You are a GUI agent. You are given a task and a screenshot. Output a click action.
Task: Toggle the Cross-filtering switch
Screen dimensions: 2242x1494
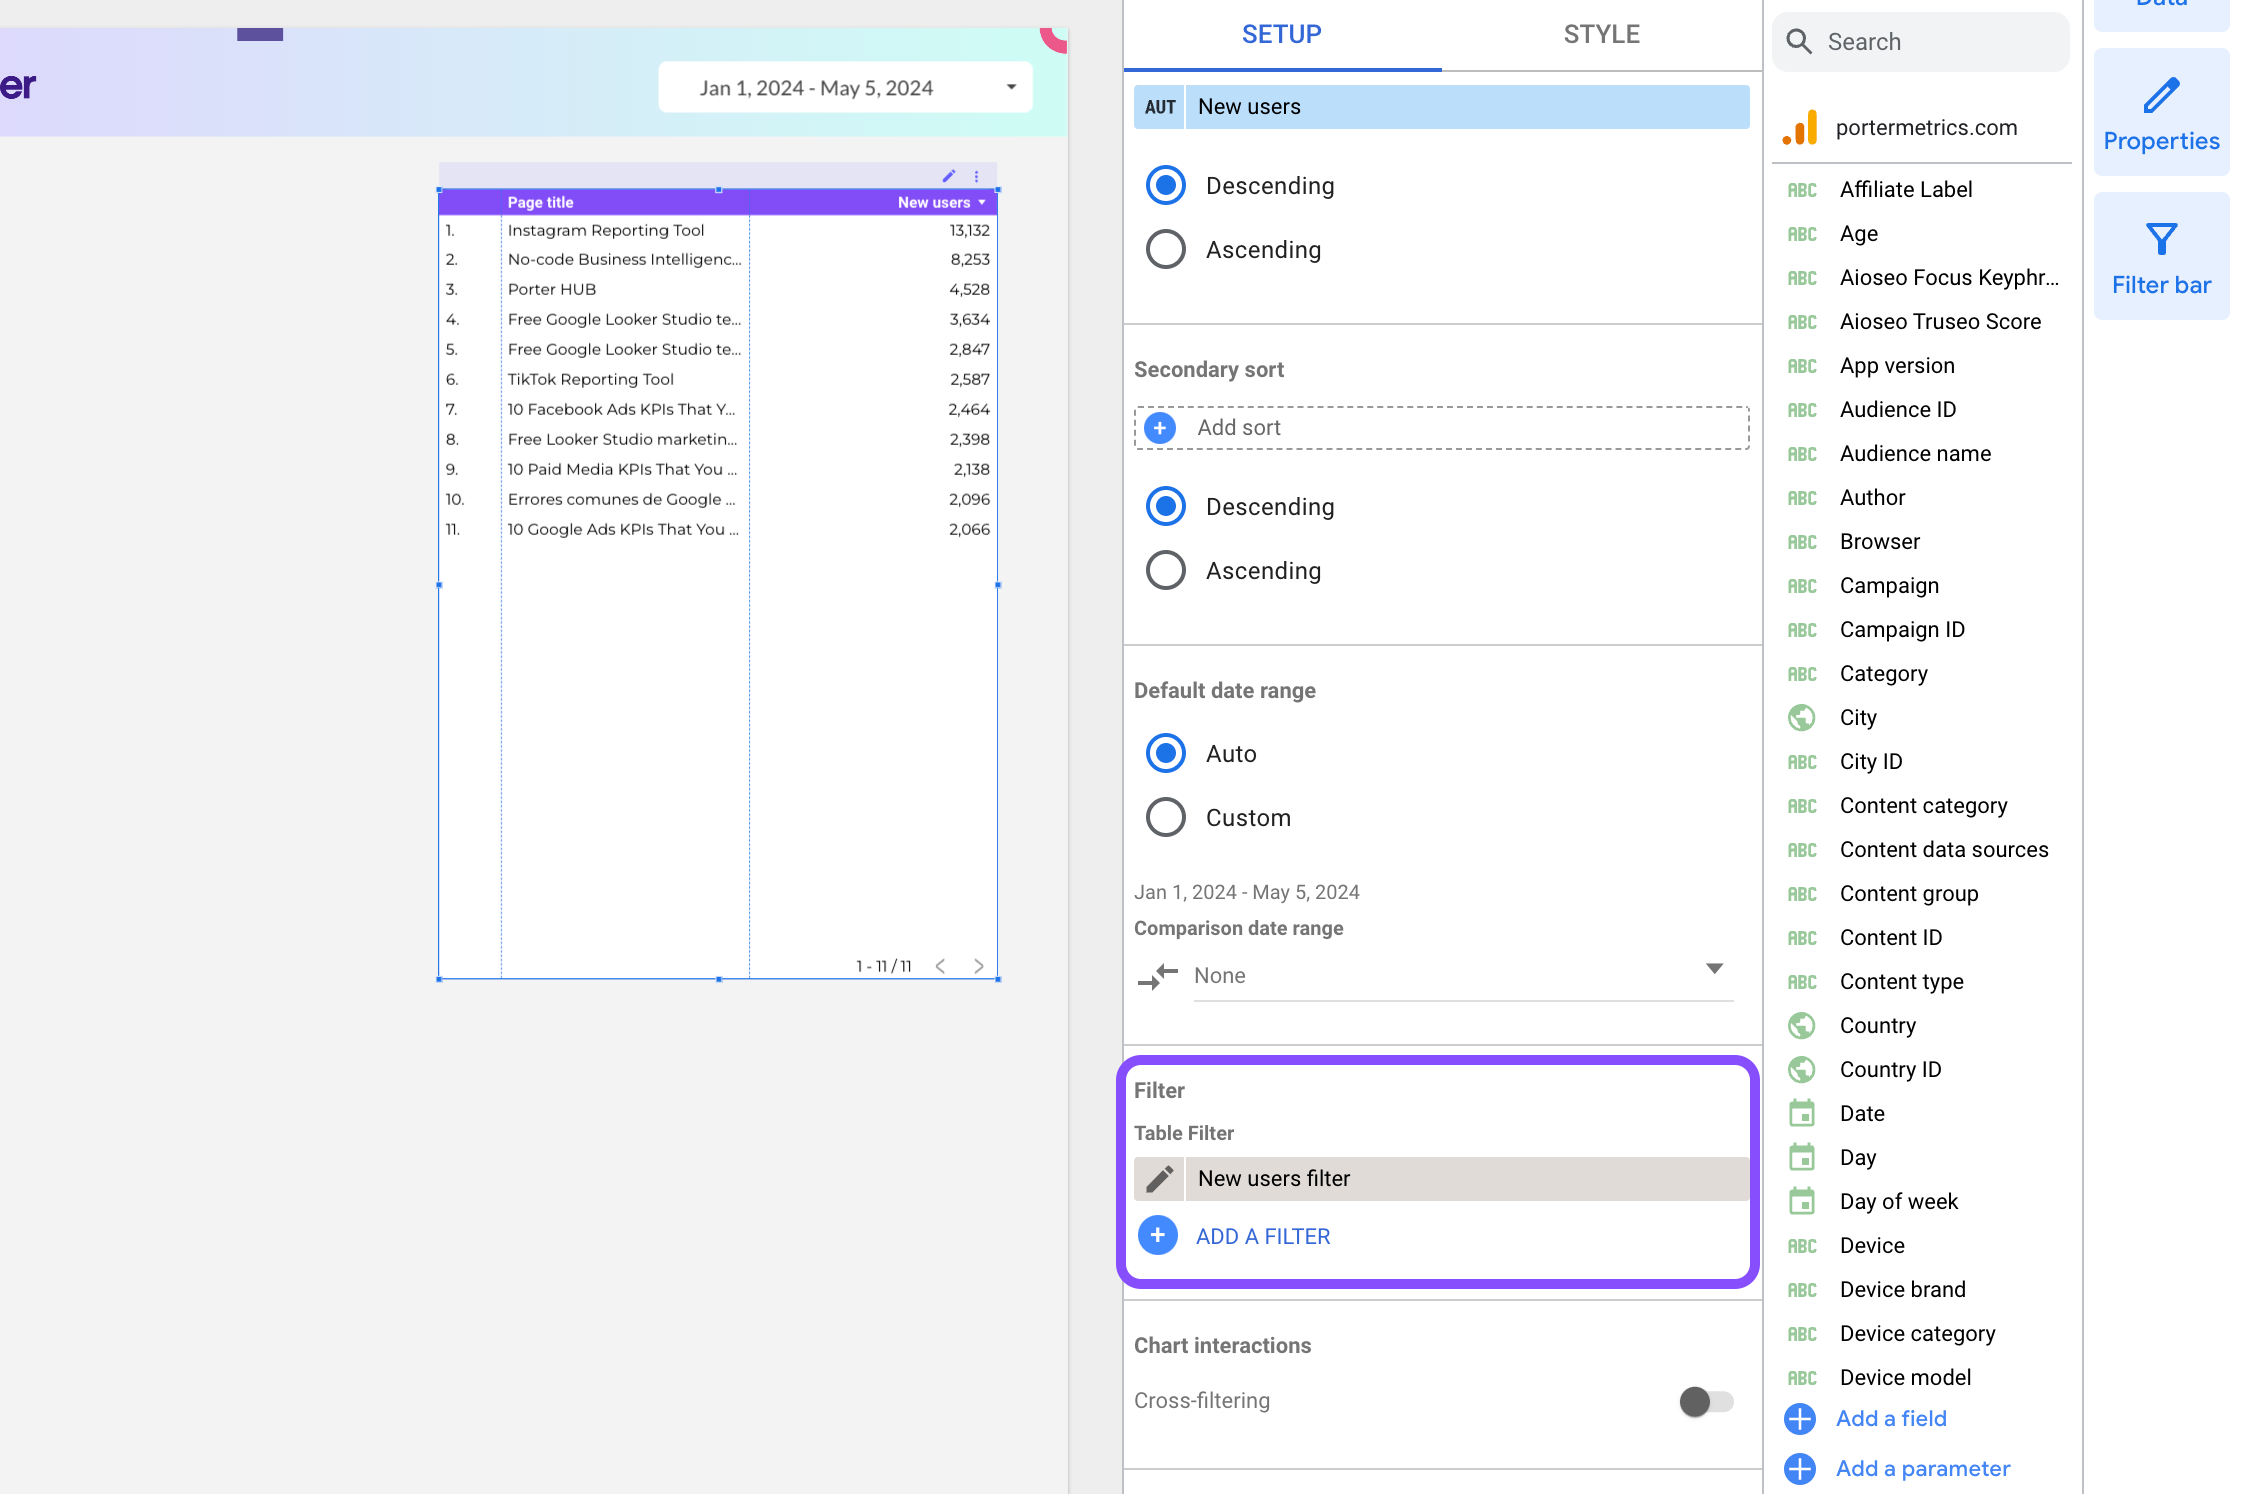1706,1402
